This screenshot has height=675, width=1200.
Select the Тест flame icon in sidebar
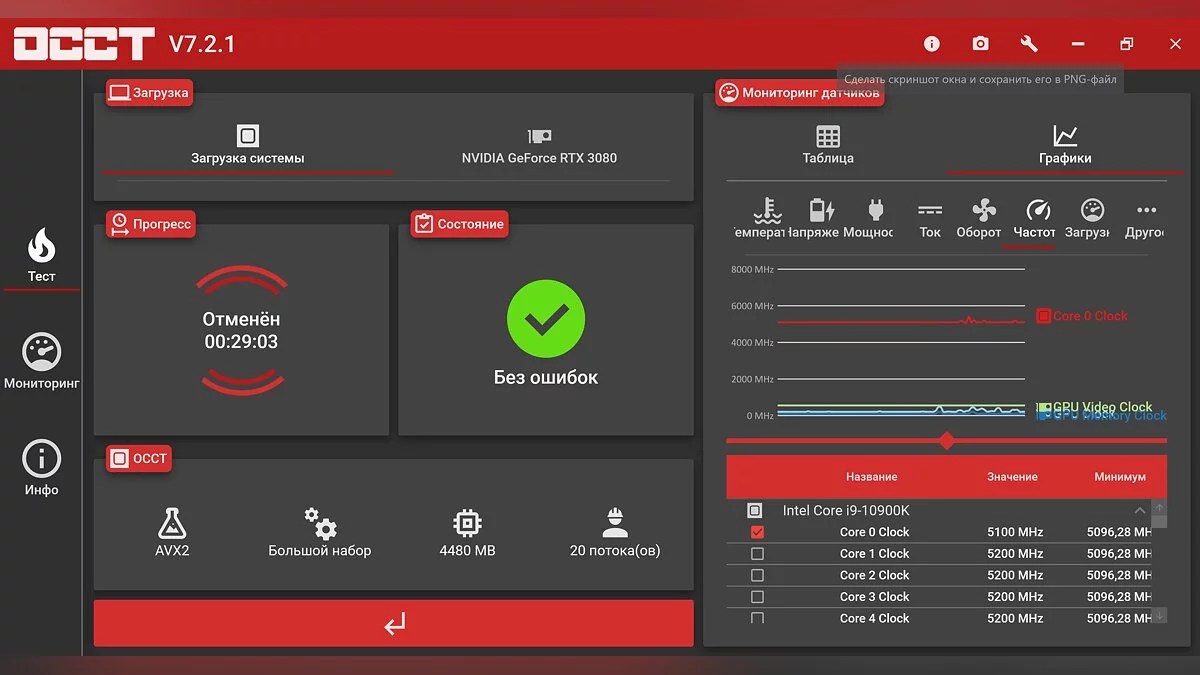click(41, 244)
